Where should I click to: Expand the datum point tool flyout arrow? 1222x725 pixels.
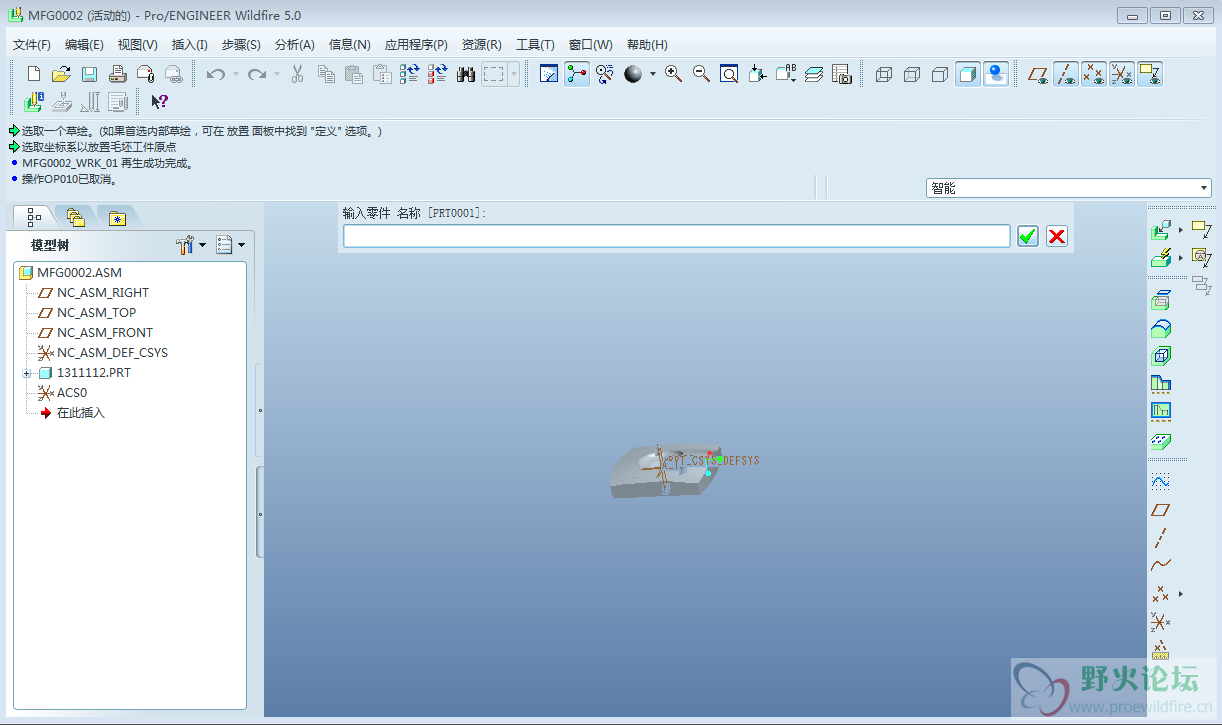[1181, 594]
